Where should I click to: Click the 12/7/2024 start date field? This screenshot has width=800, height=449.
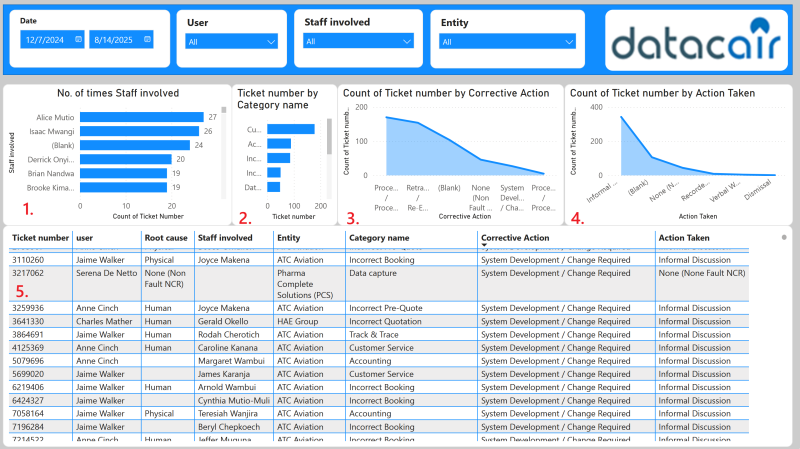(x=45, y=39)
